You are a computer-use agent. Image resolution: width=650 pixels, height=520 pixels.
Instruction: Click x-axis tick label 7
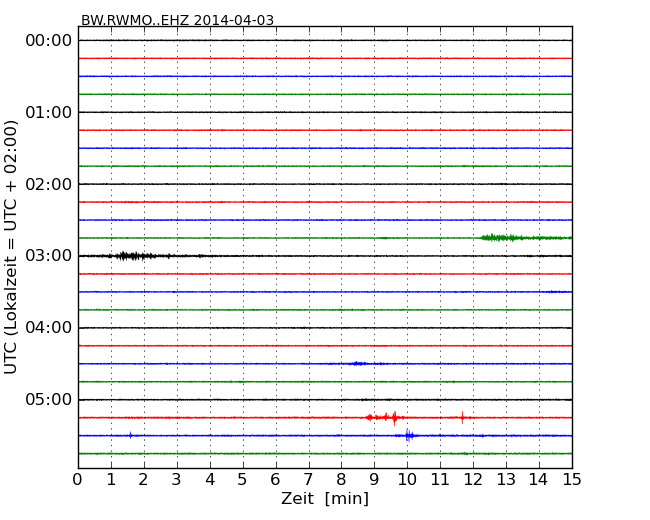(308, 479)
